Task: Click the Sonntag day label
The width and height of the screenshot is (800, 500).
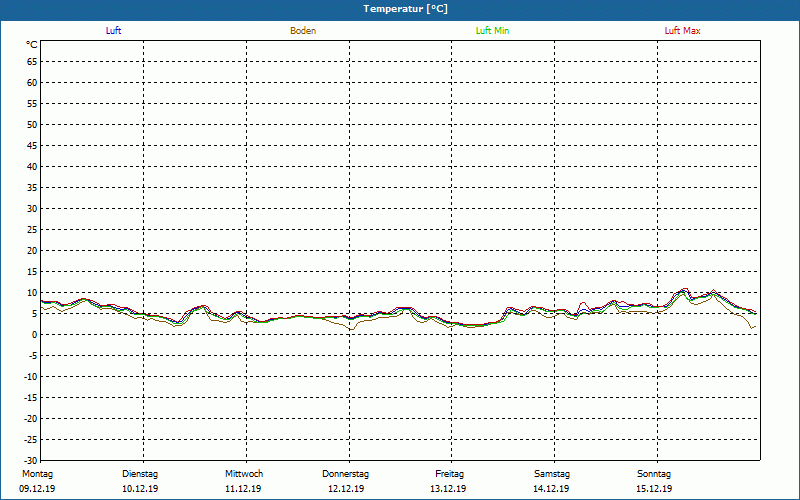Action: [x=654, y=474]
